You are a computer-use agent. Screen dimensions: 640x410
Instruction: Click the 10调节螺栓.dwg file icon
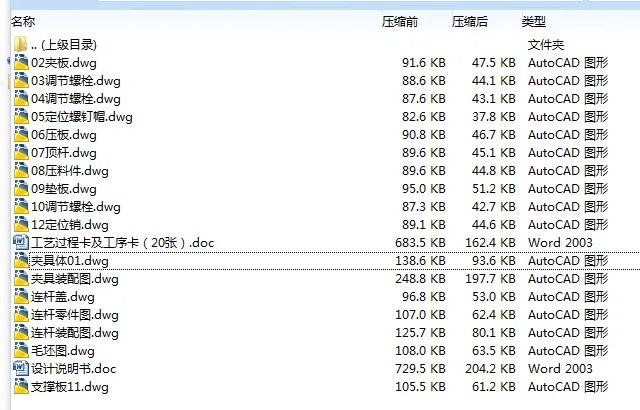coord(21,206)
